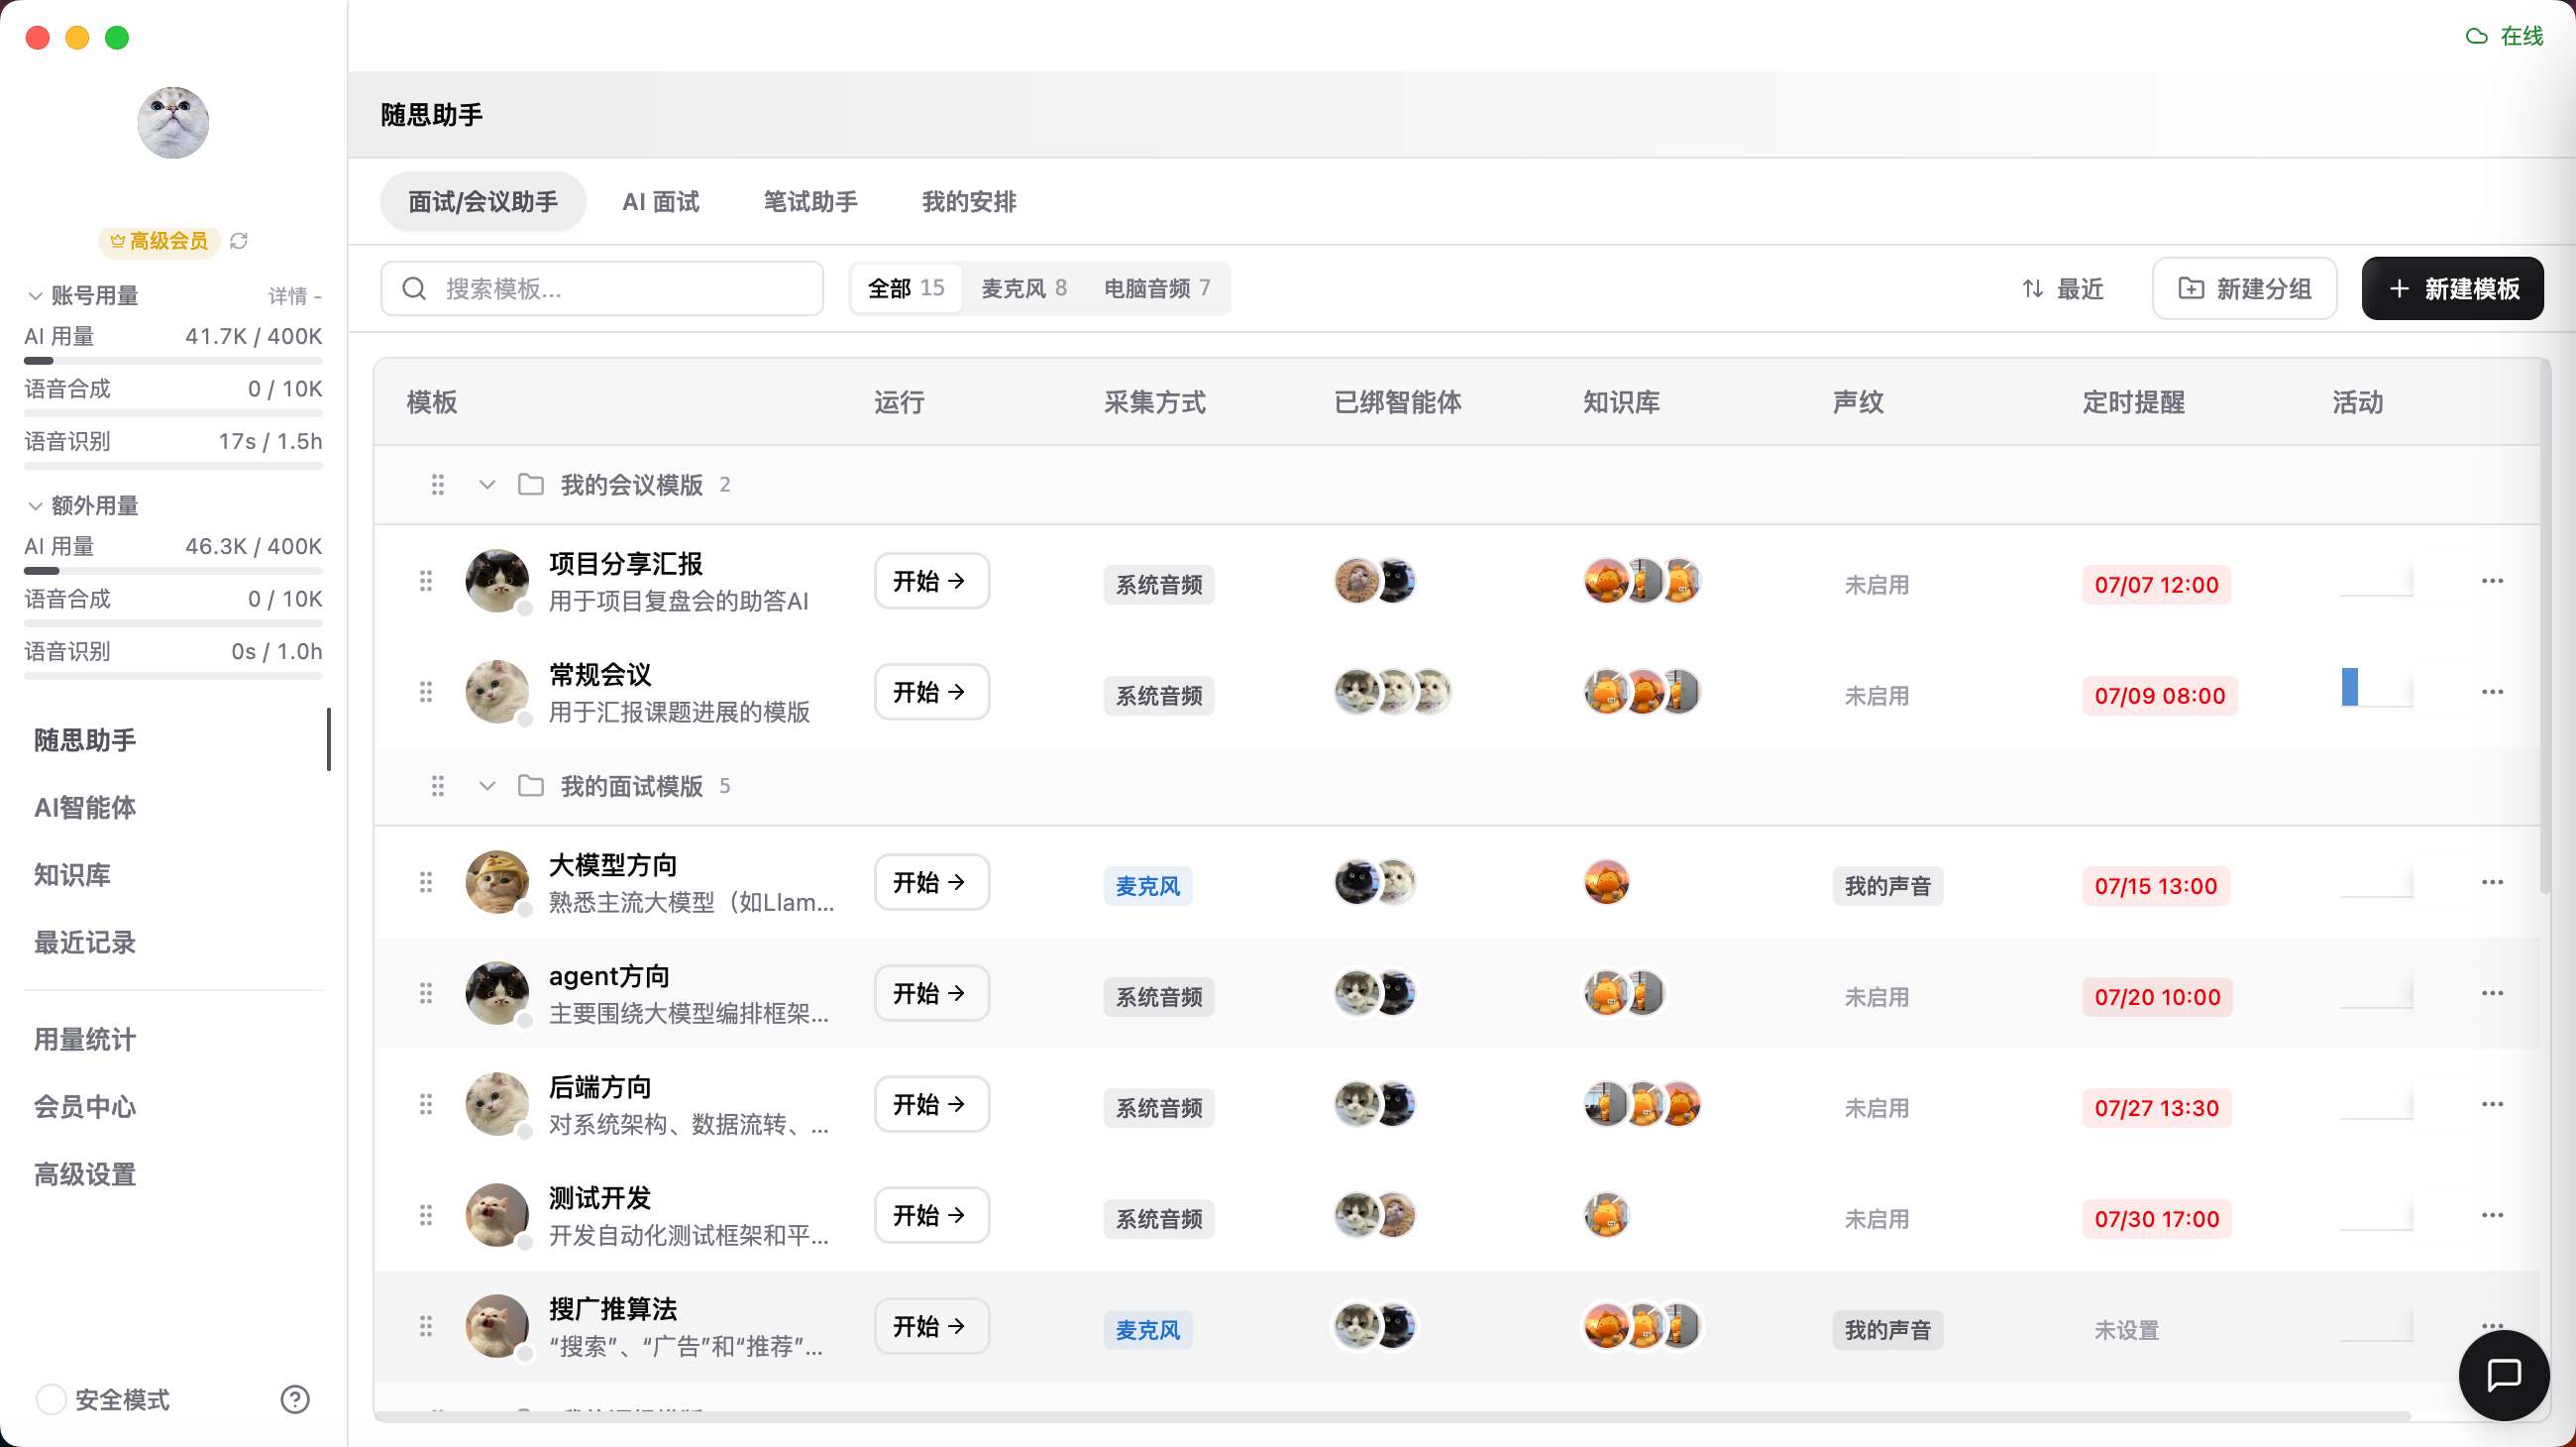Open AI智能体 in sidebar
The width and height of the screenshot is (2576, 1447).
point(85,808)
